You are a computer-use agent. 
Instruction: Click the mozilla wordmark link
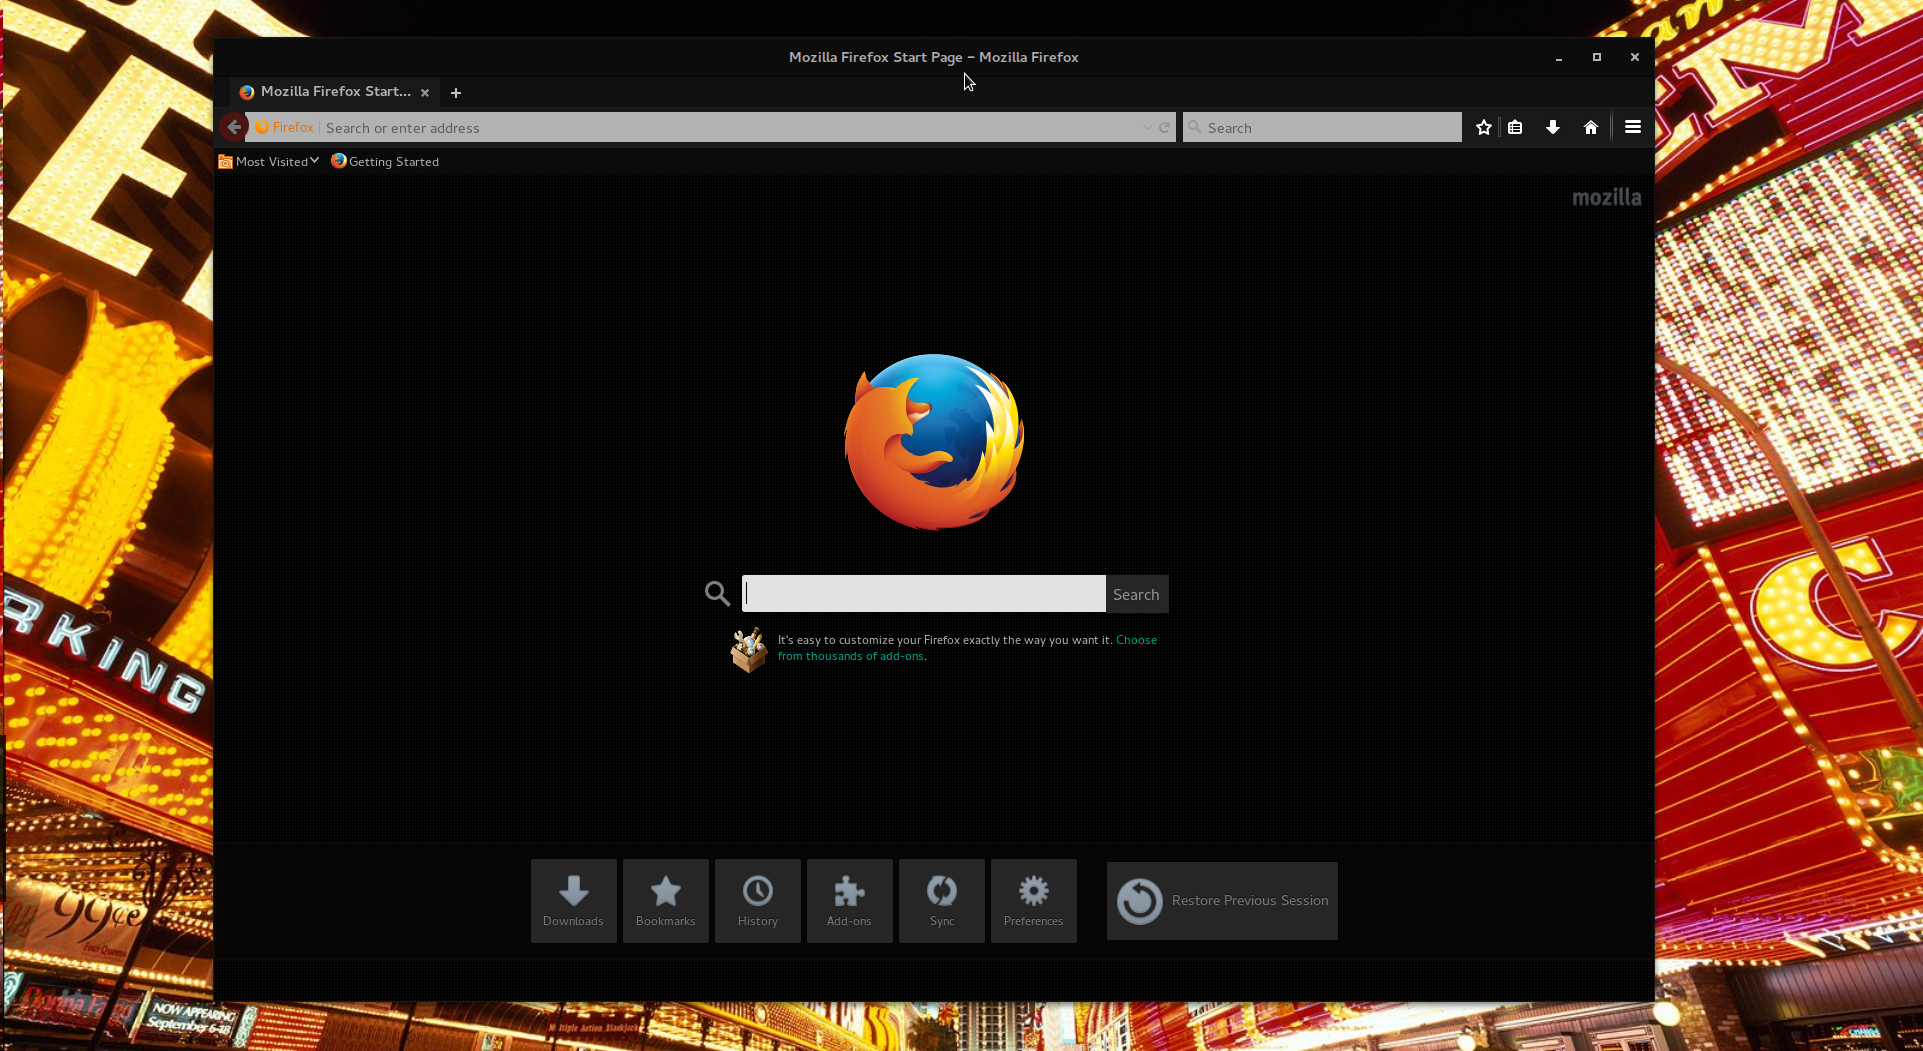point(1607,197)
